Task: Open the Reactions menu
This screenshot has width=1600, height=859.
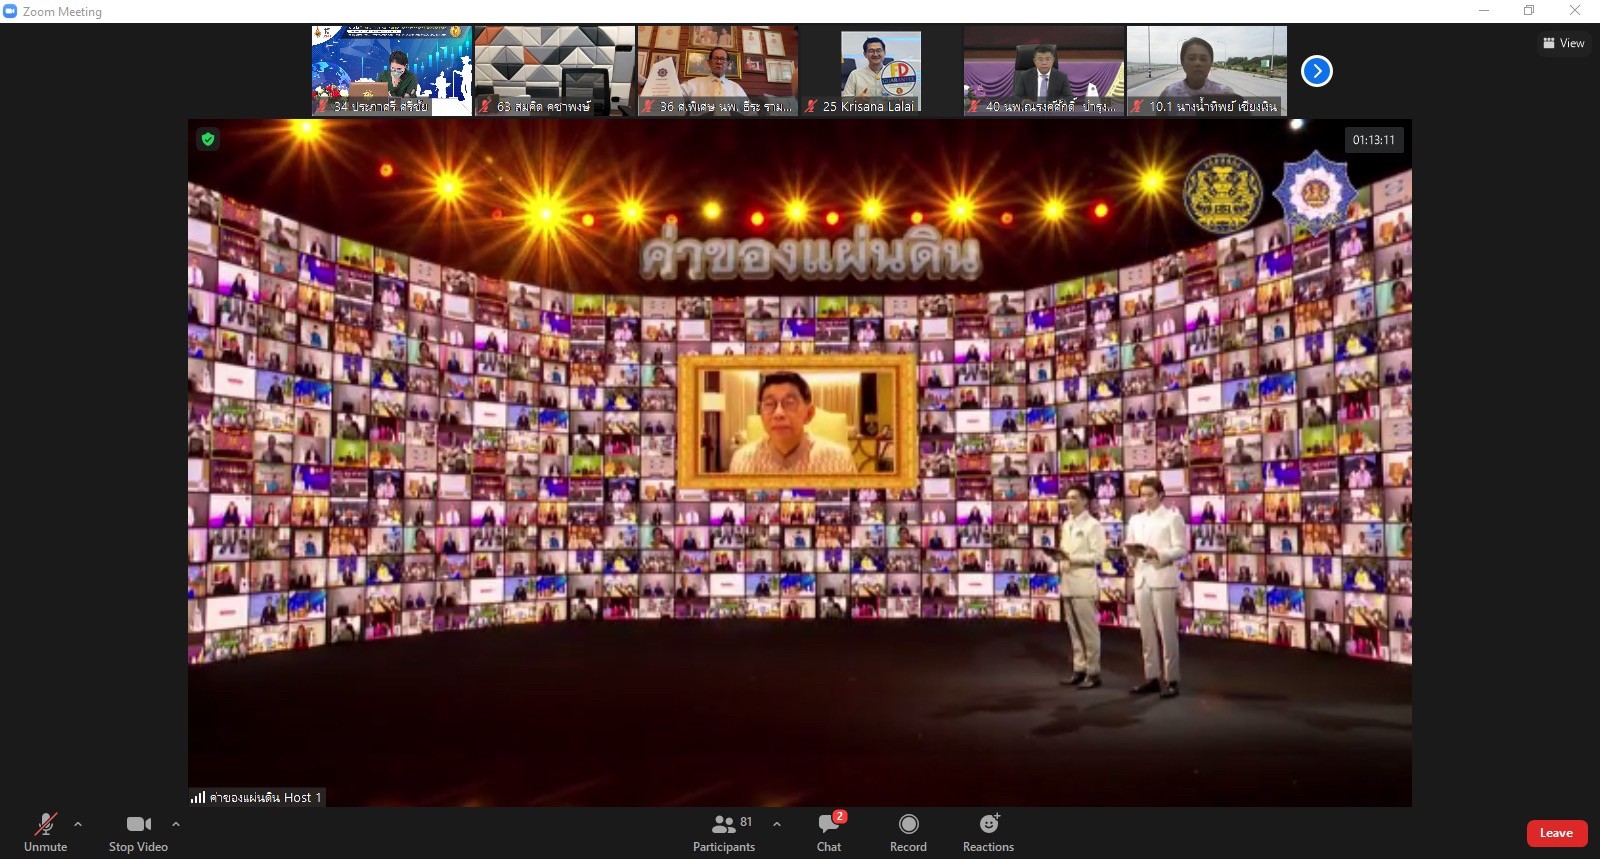Action: click(988, 832)
